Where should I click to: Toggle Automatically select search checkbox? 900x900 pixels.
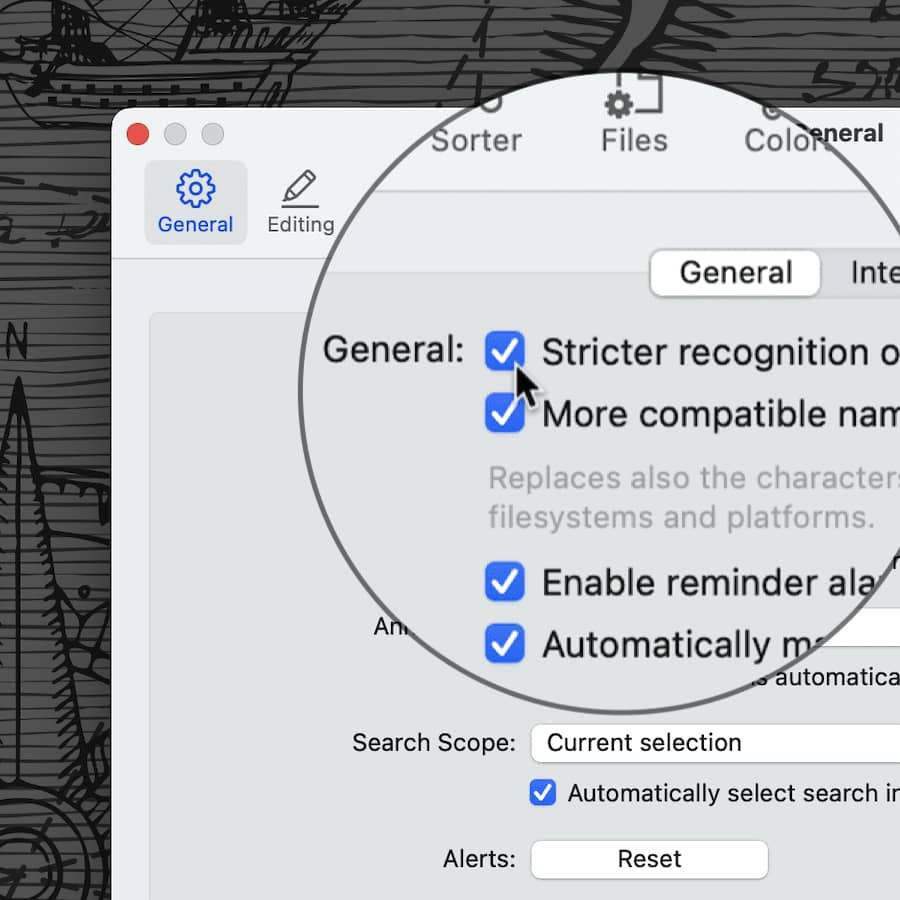(542, 793)
